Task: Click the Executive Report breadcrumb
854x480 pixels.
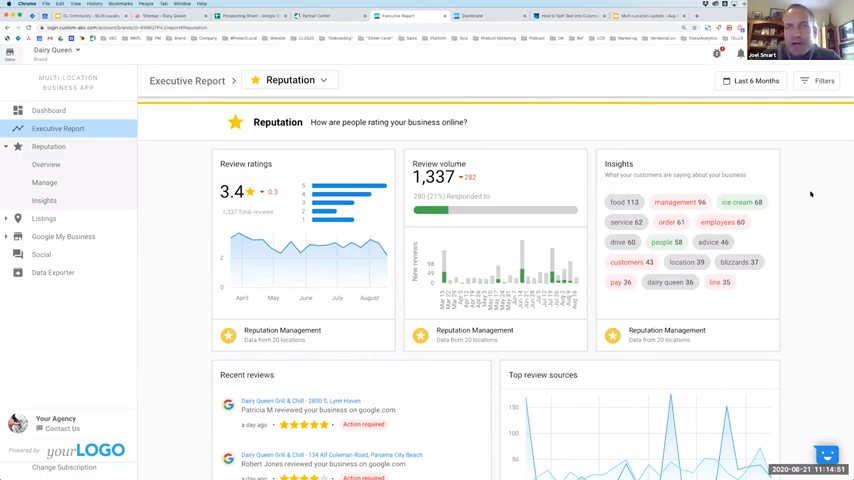Action: tap(187, 81)
